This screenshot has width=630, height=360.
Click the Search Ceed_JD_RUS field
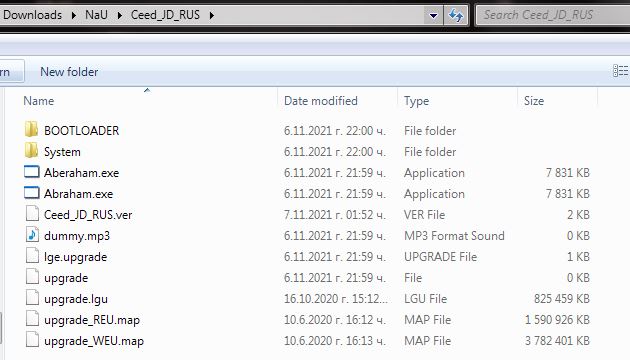[x=554, y=15]
